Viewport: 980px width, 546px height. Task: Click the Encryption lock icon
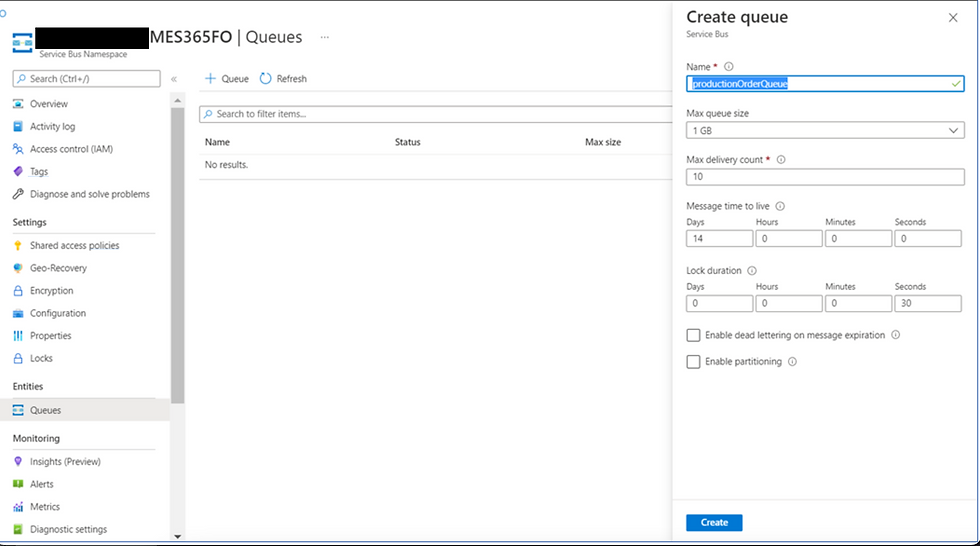click(18, 290)
